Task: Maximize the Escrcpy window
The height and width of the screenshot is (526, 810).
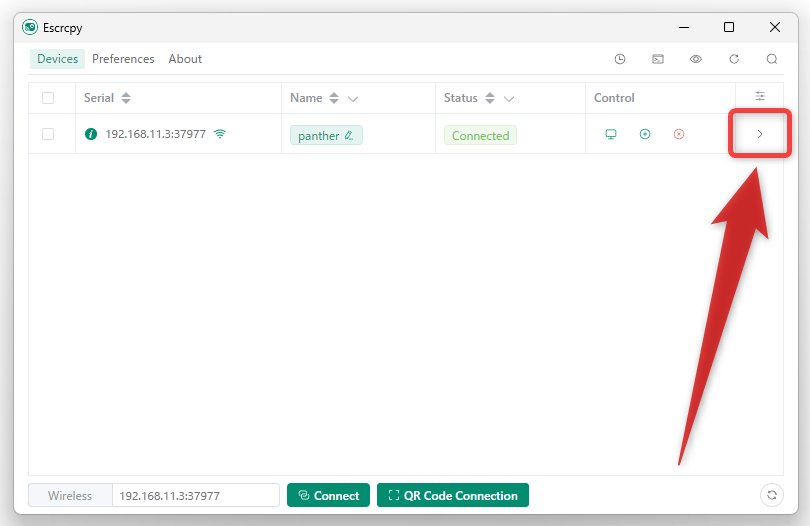Action: (x=729, y=27)
